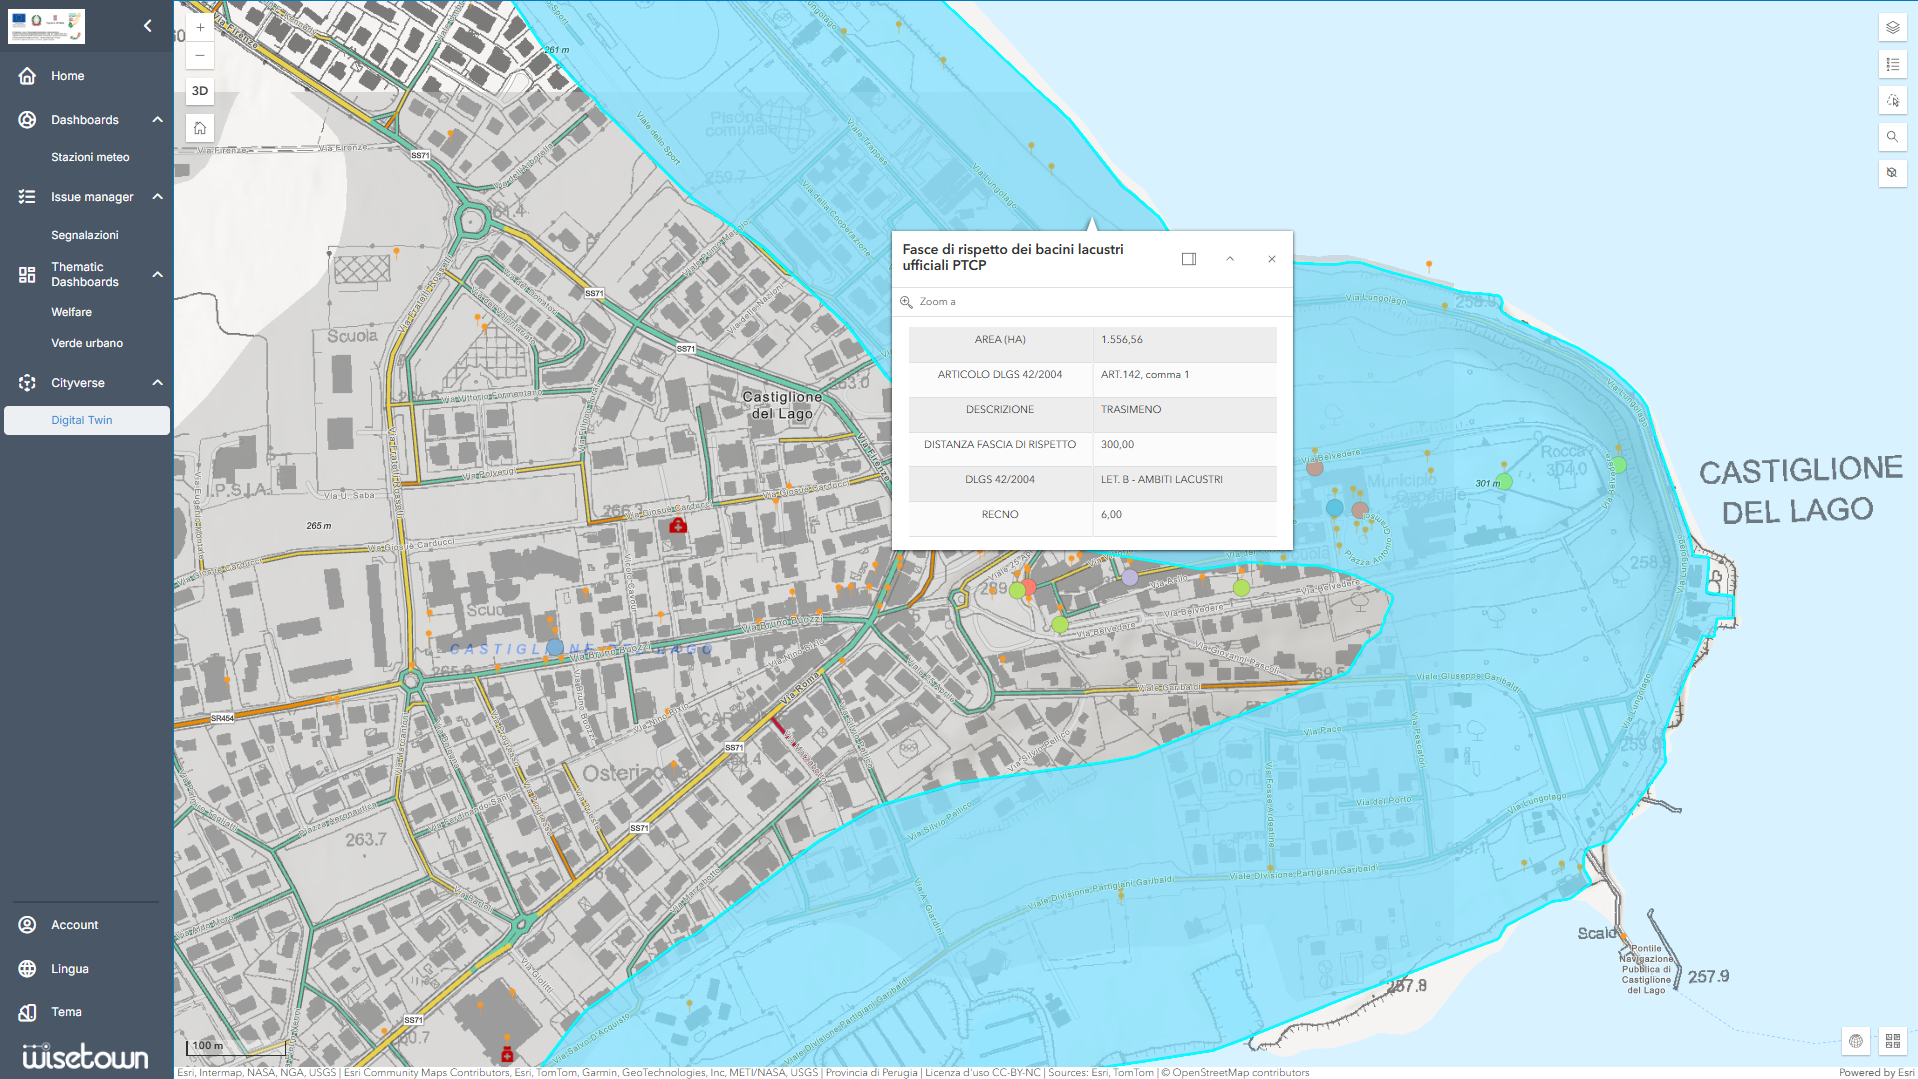Image resolution: width=1918 pixels, height=1079 pixels.
Task: Click the popup title Fasce di rispetto
Action: click(x=1013, y=257)
